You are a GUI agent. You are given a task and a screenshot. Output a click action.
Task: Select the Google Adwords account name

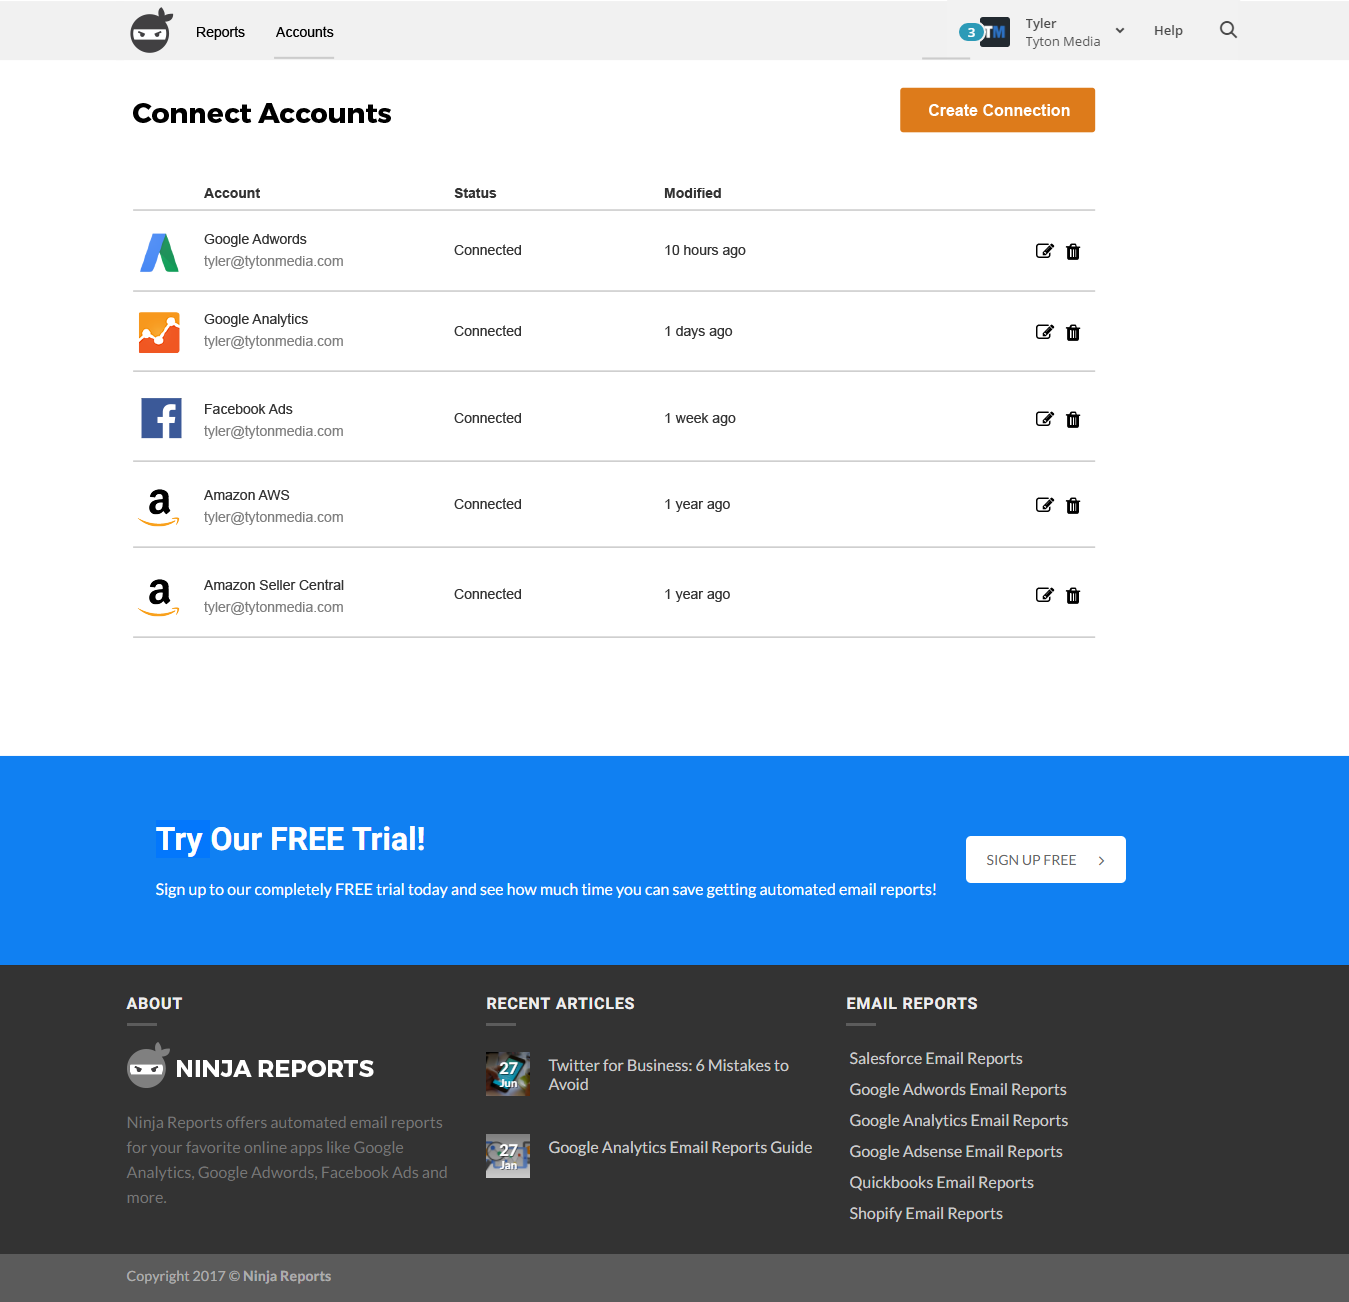[x=255, y=239]
